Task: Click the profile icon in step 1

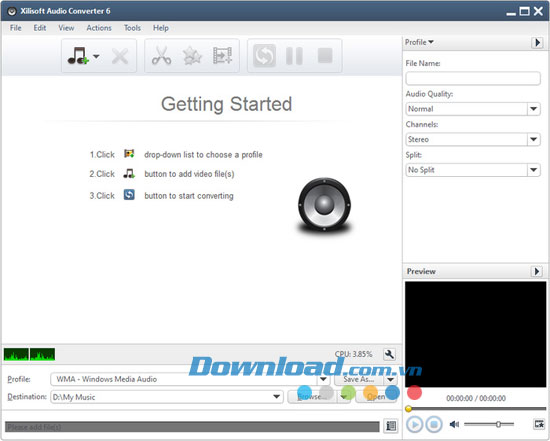Action: click(129, 153)
